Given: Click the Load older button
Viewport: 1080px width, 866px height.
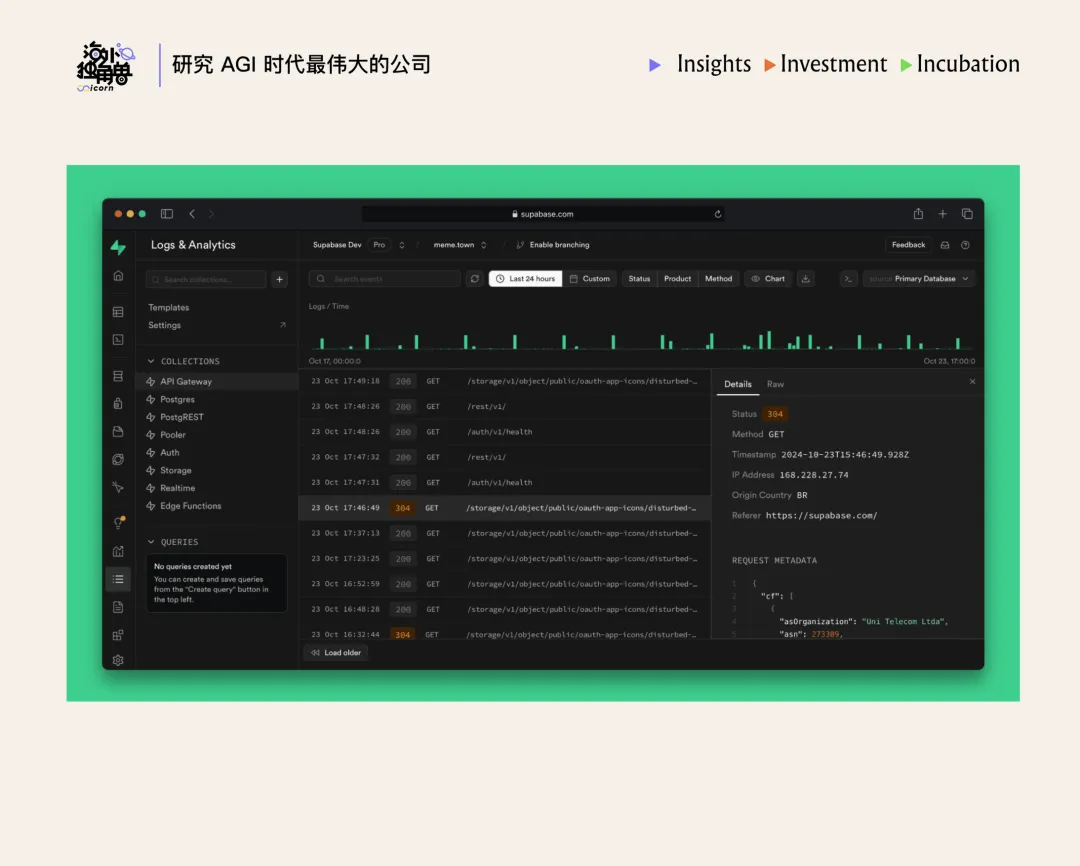Looking at the screenshot, I should [x=336, y=652].
